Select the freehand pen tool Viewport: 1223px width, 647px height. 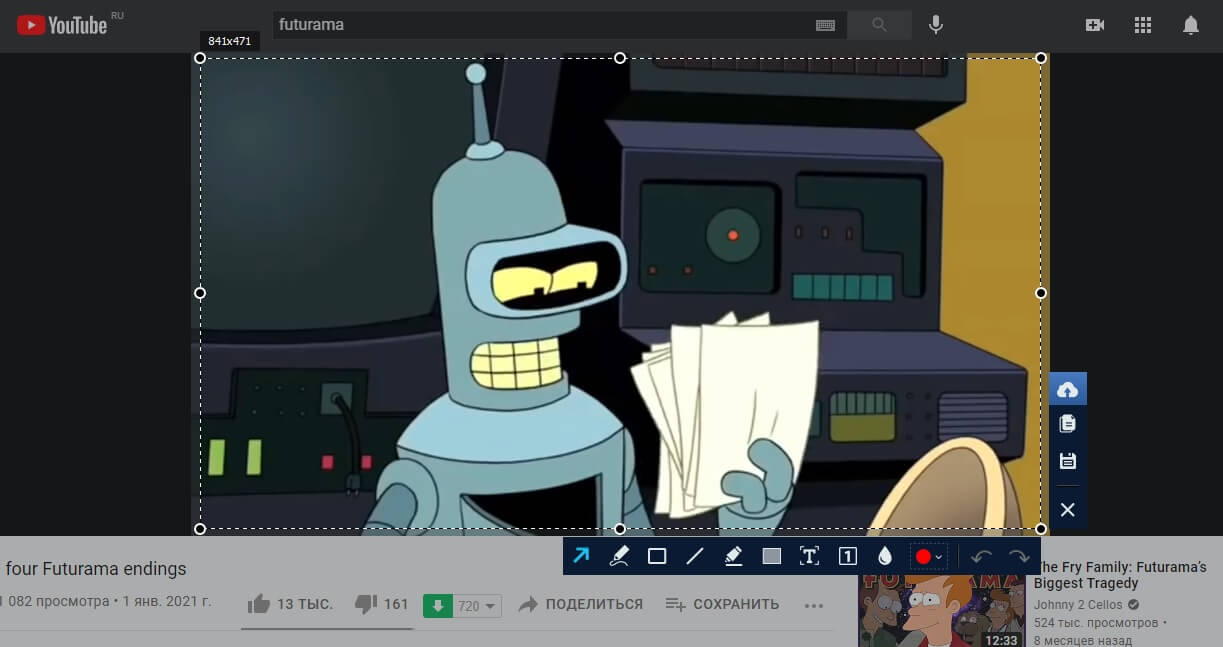pos(619,556)
